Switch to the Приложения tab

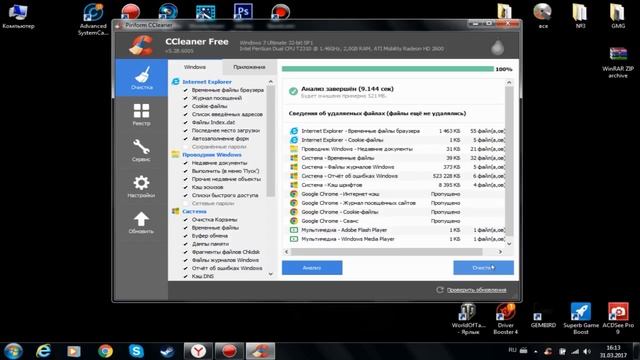(249, 67)
